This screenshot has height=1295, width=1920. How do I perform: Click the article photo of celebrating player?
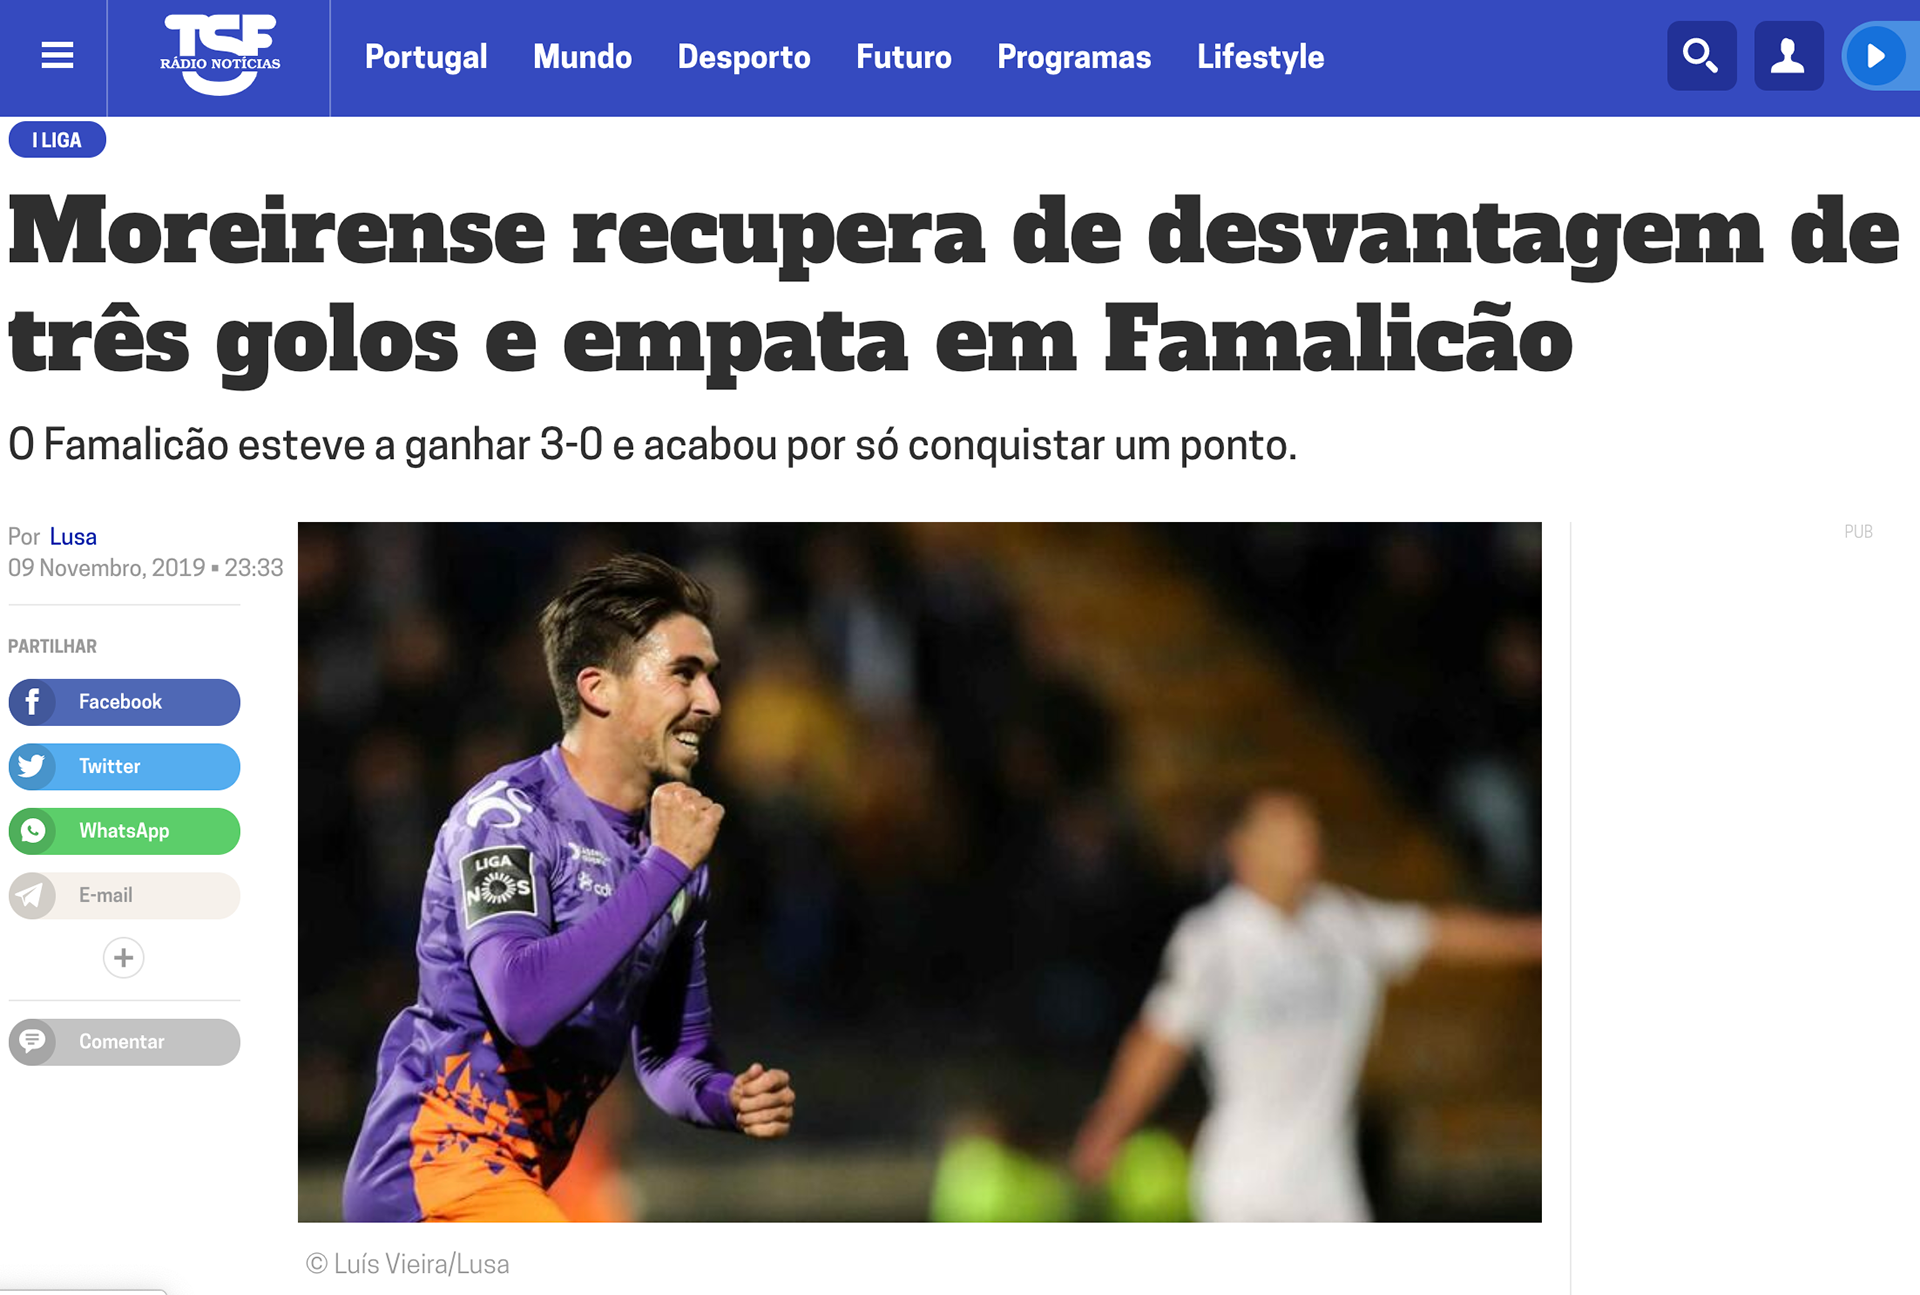(x=920, y=872)
